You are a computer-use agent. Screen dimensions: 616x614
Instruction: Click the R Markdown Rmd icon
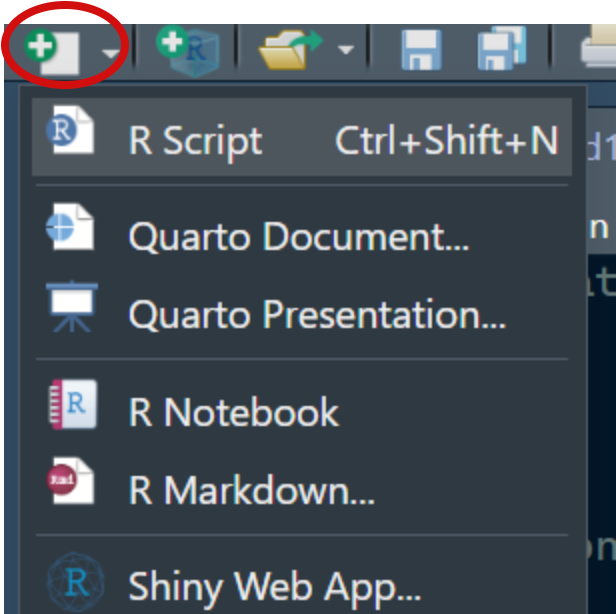(x=71, y=481)
